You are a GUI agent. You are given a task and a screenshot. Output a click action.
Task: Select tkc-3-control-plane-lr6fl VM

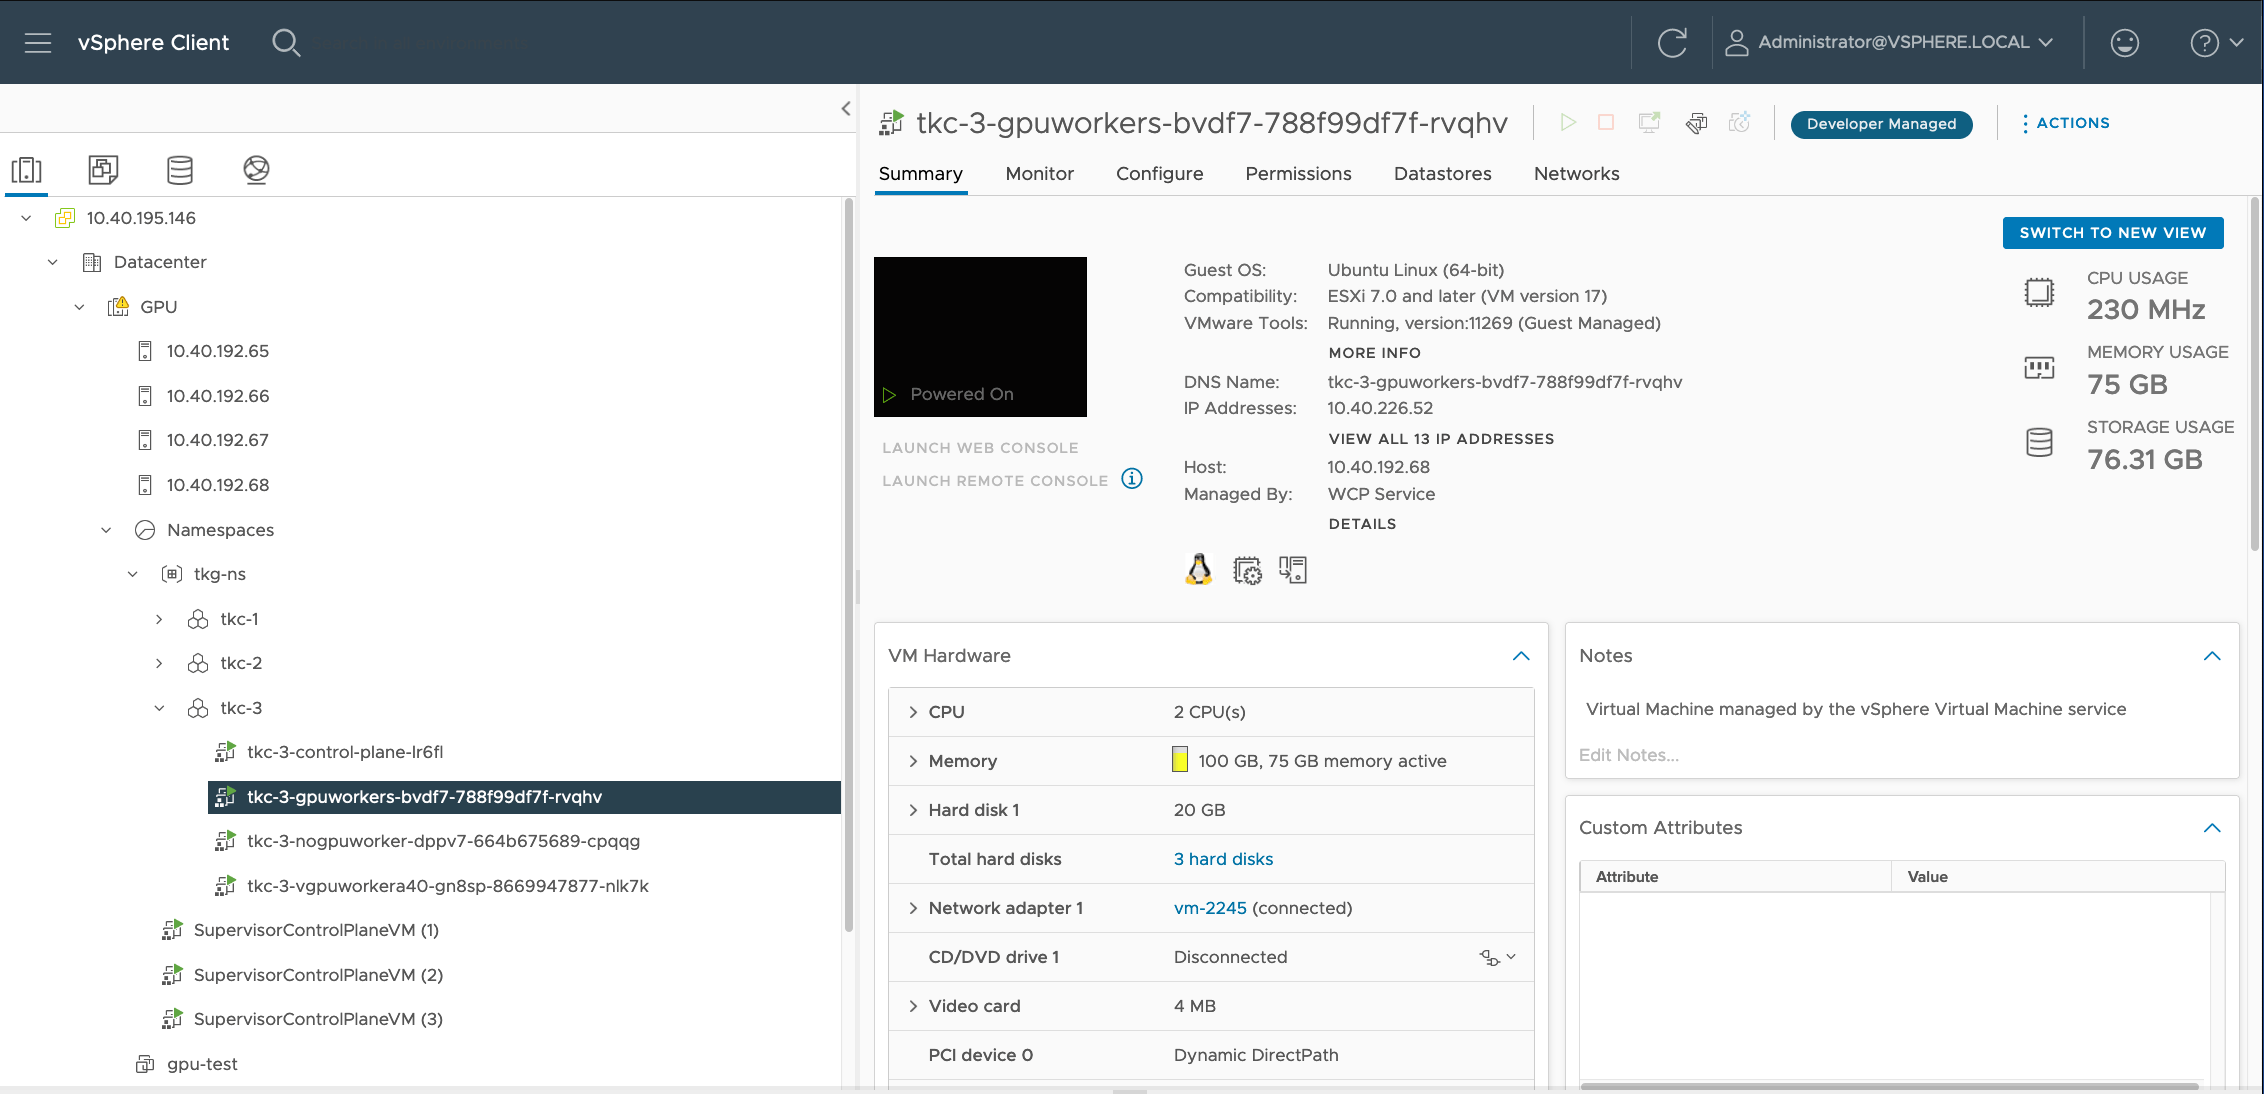pyautogui.click(x=345, y=752)
